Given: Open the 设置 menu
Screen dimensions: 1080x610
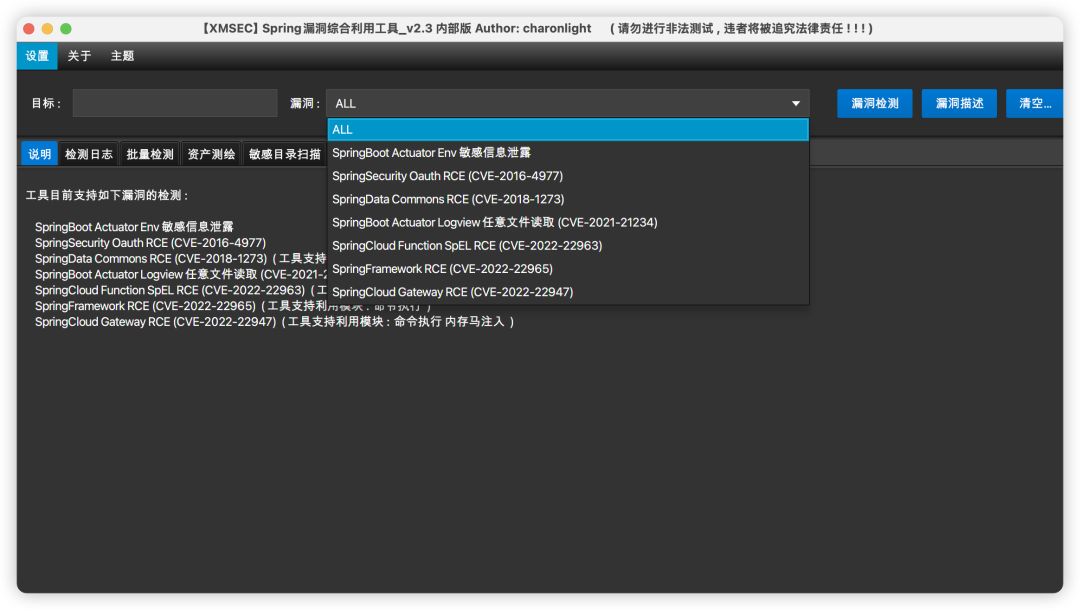Looking at the screenshot, I should point(37,56).
